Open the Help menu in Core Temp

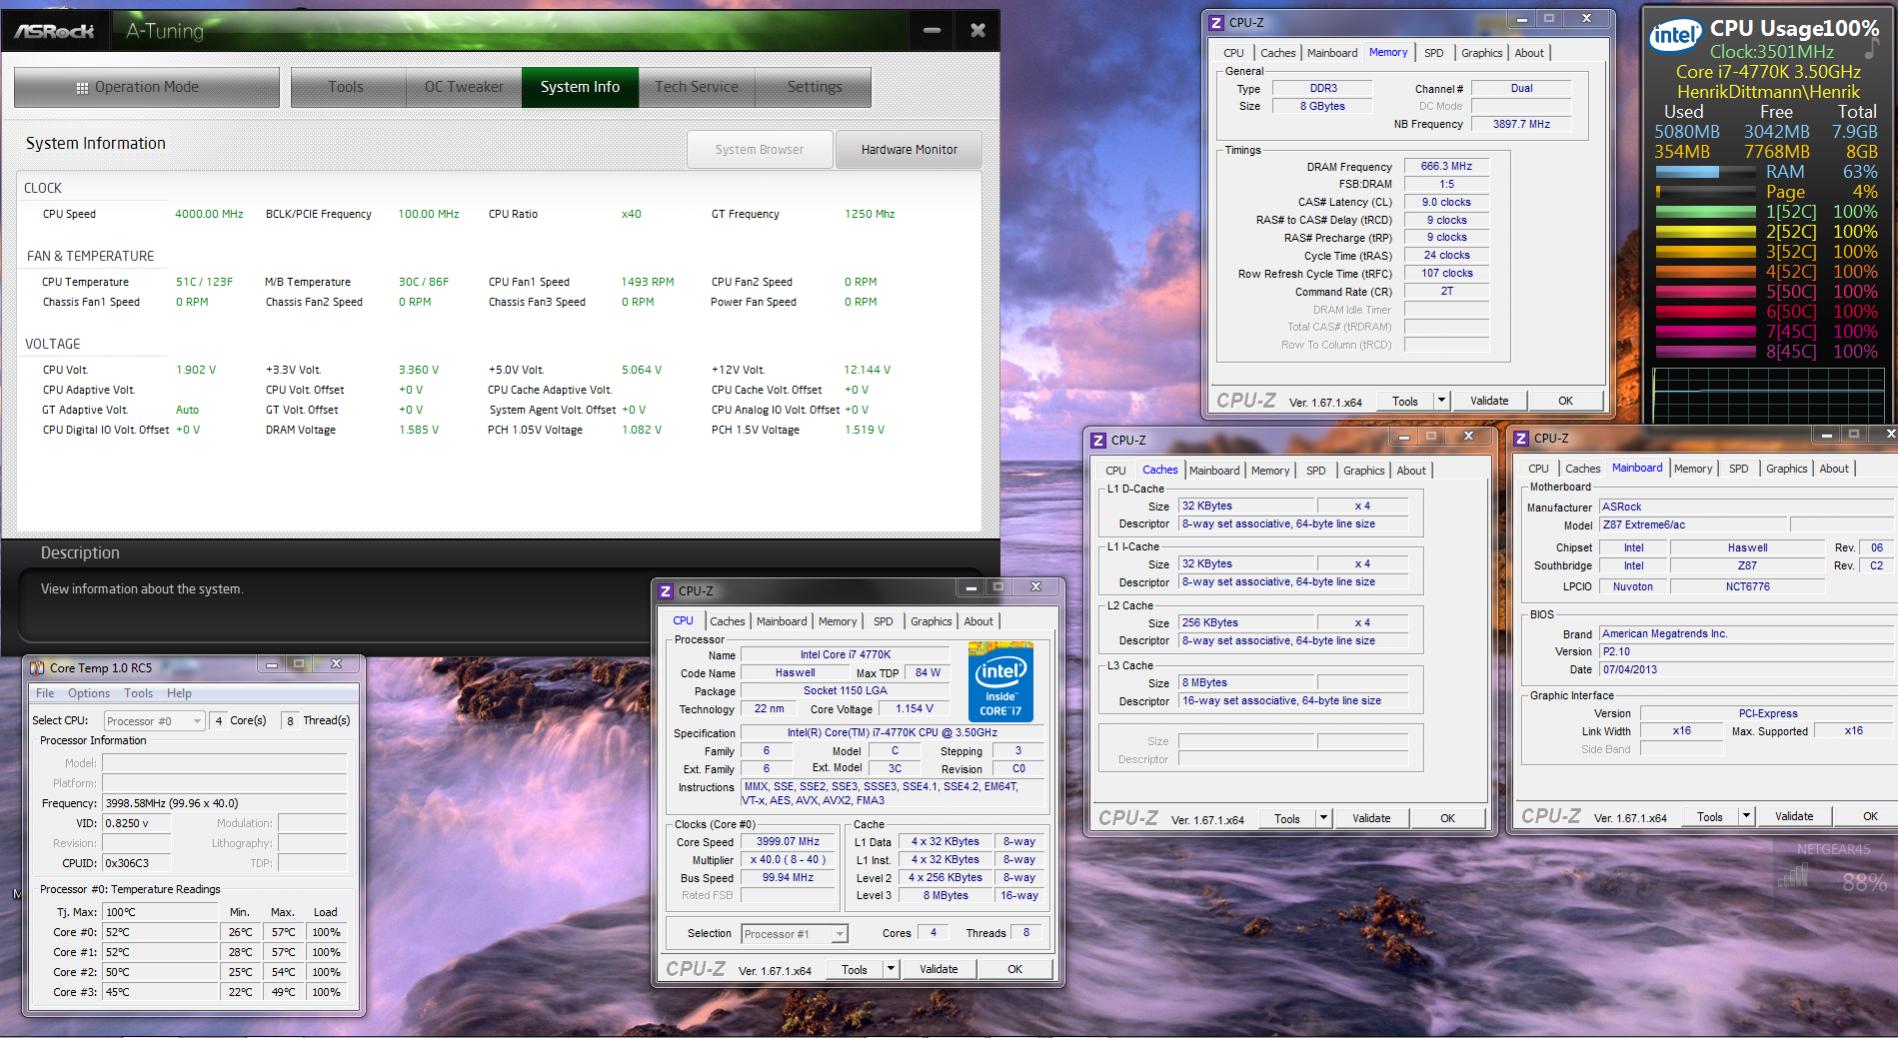pos(179,693)
